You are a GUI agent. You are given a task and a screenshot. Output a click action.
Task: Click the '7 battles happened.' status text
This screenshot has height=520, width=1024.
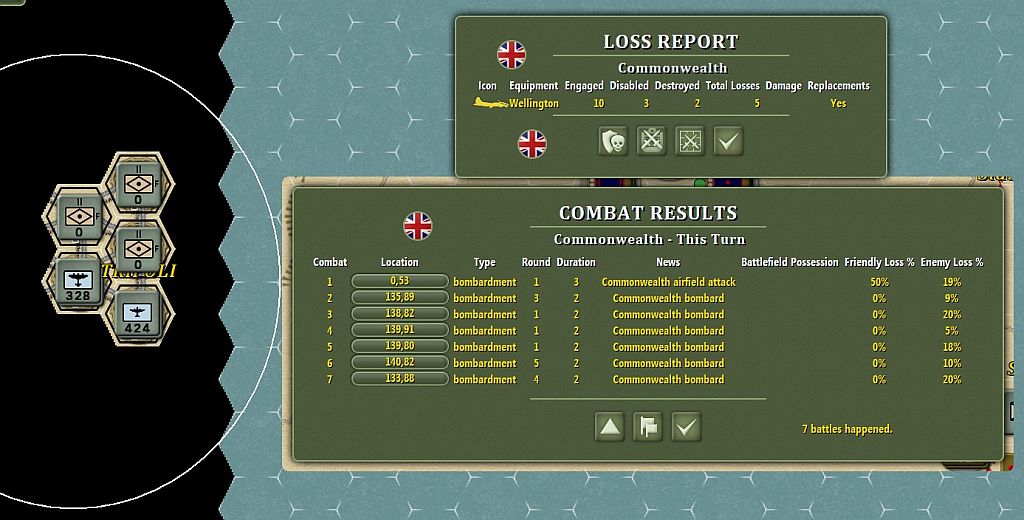point(847,429)
